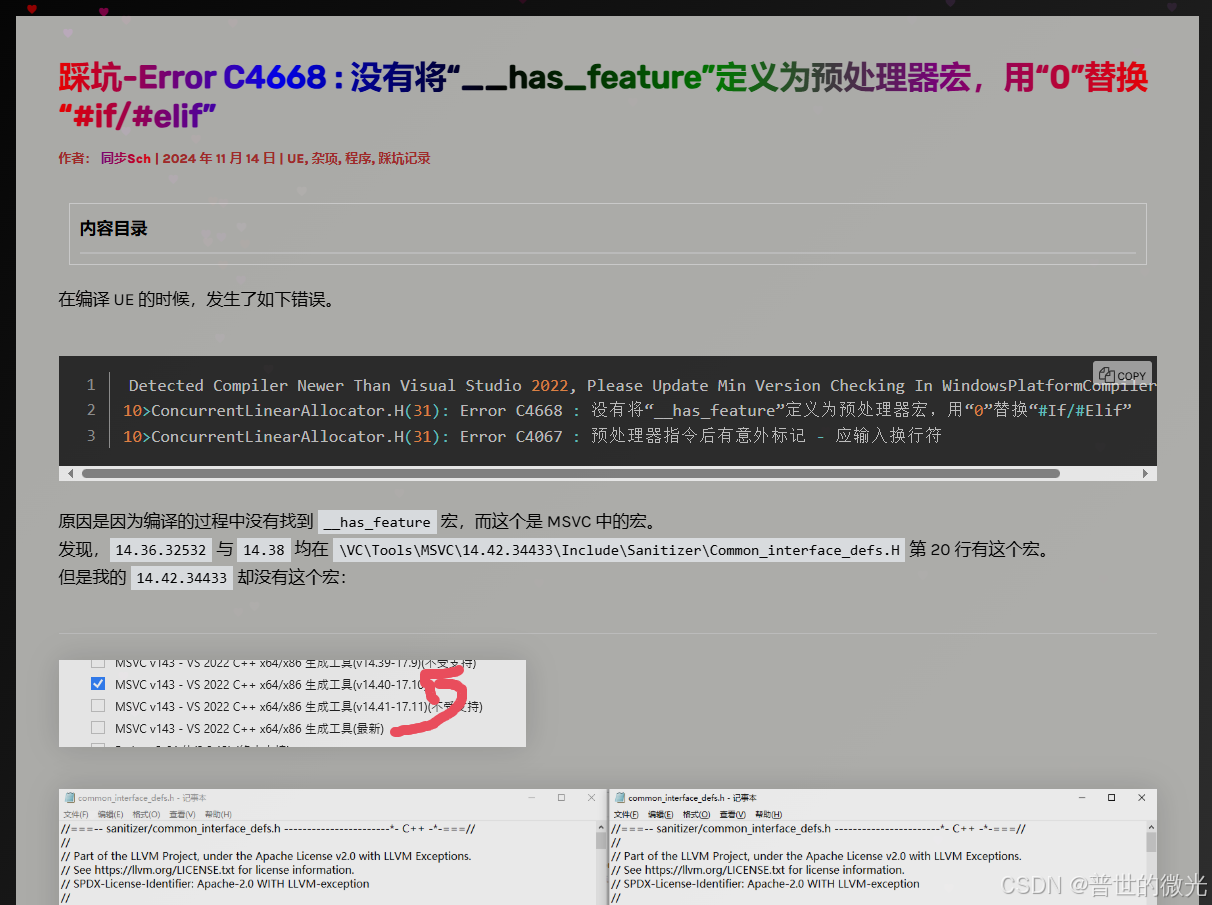Expand the 内容目录 table of contents box
Image resolution: width=1212 pixels, height=905 pixels.
[607, 234]
